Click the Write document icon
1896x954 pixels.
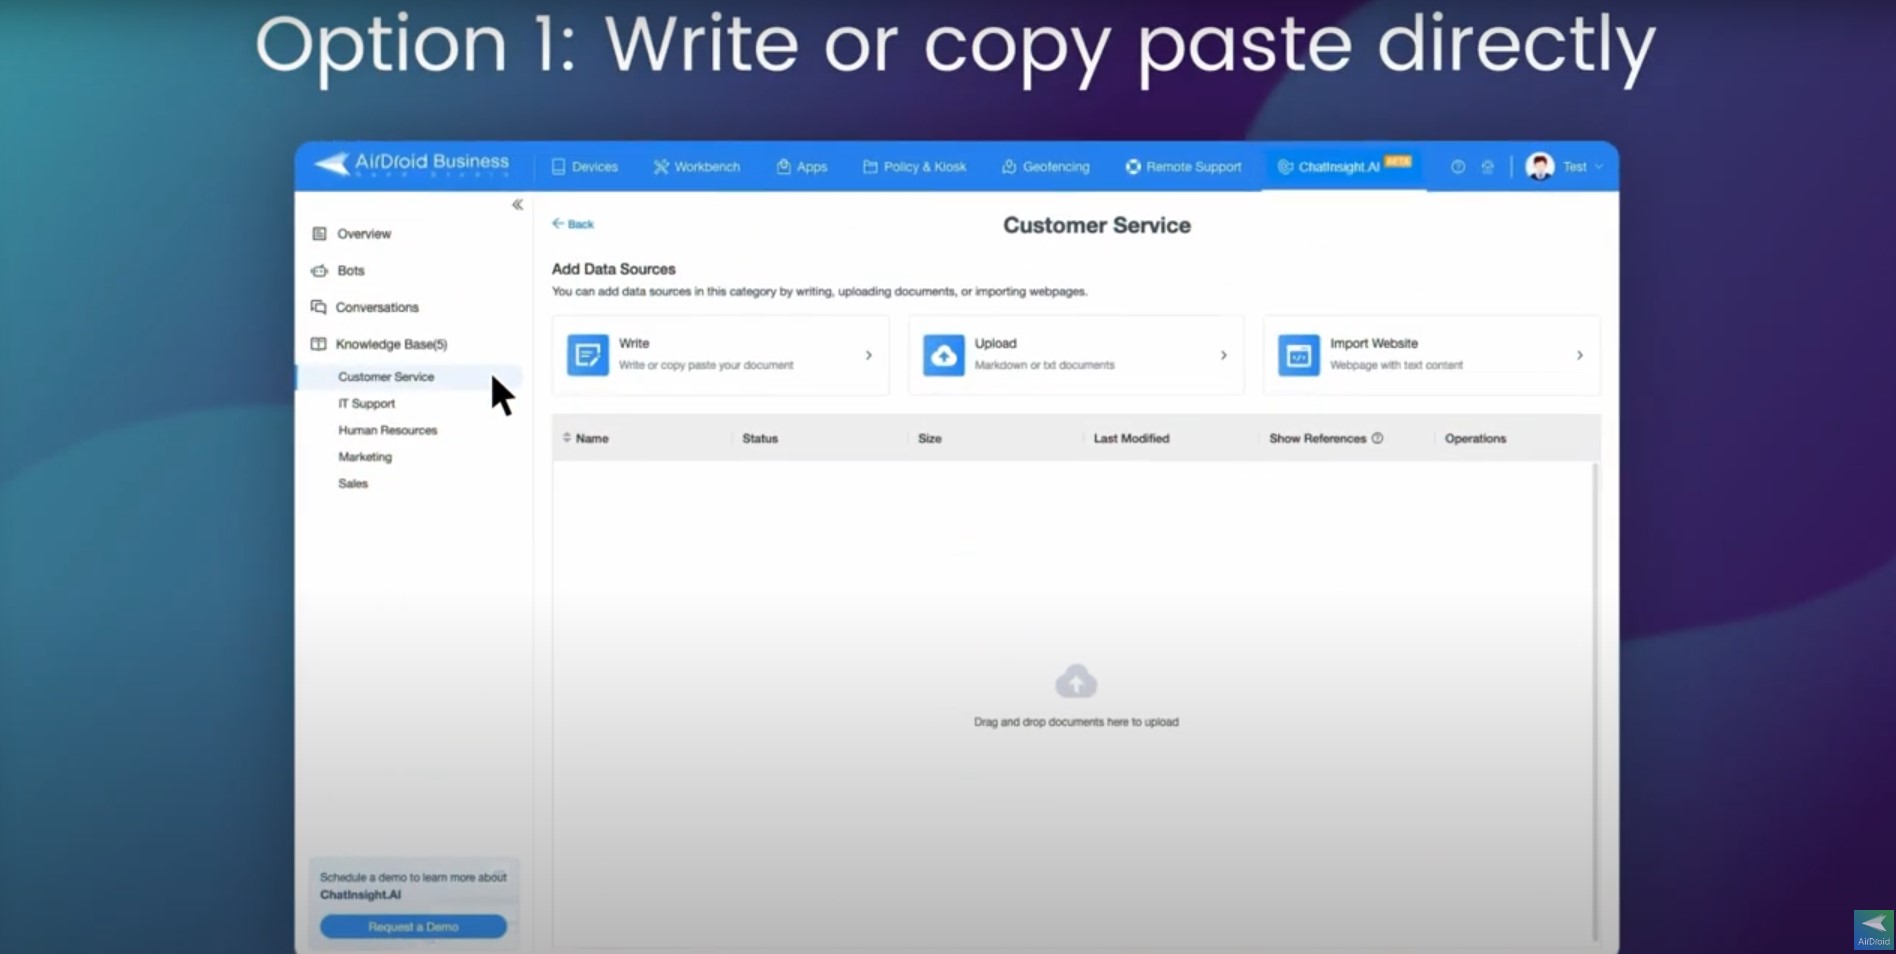(x=588, y=355)
